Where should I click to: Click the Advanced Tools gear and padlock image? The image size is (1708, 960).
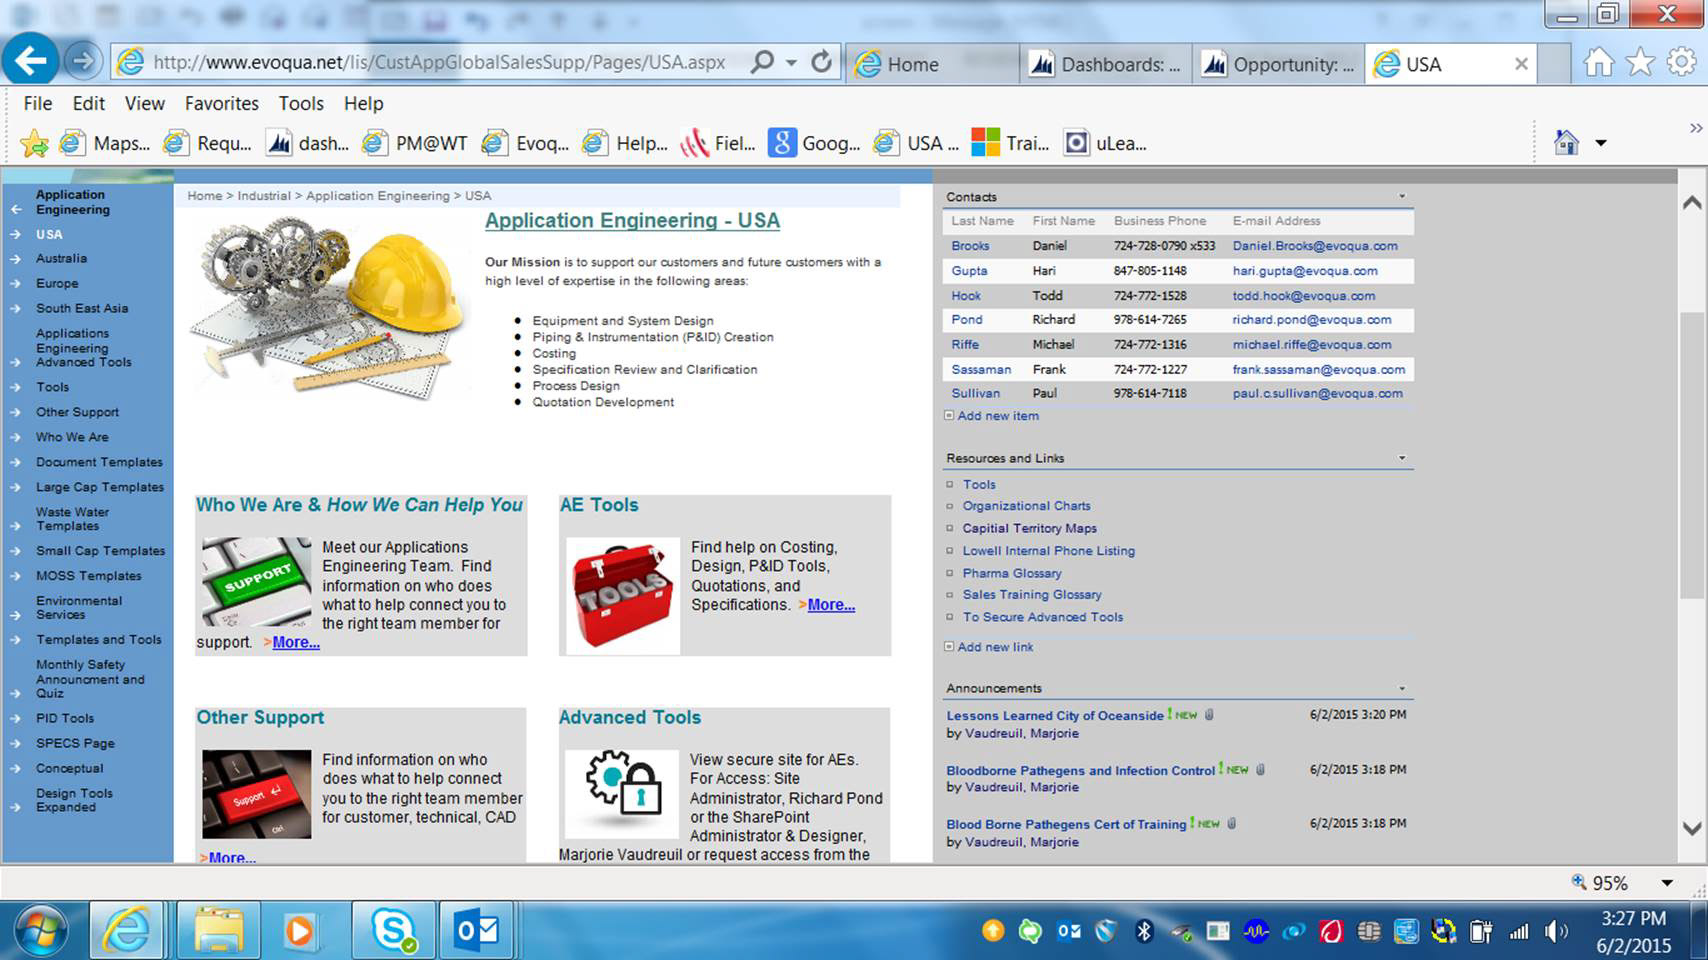point(622,794)
